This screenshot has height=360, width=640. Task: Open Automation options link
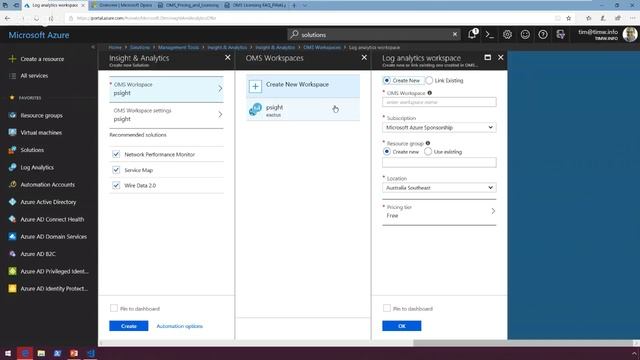click(180, 326)
